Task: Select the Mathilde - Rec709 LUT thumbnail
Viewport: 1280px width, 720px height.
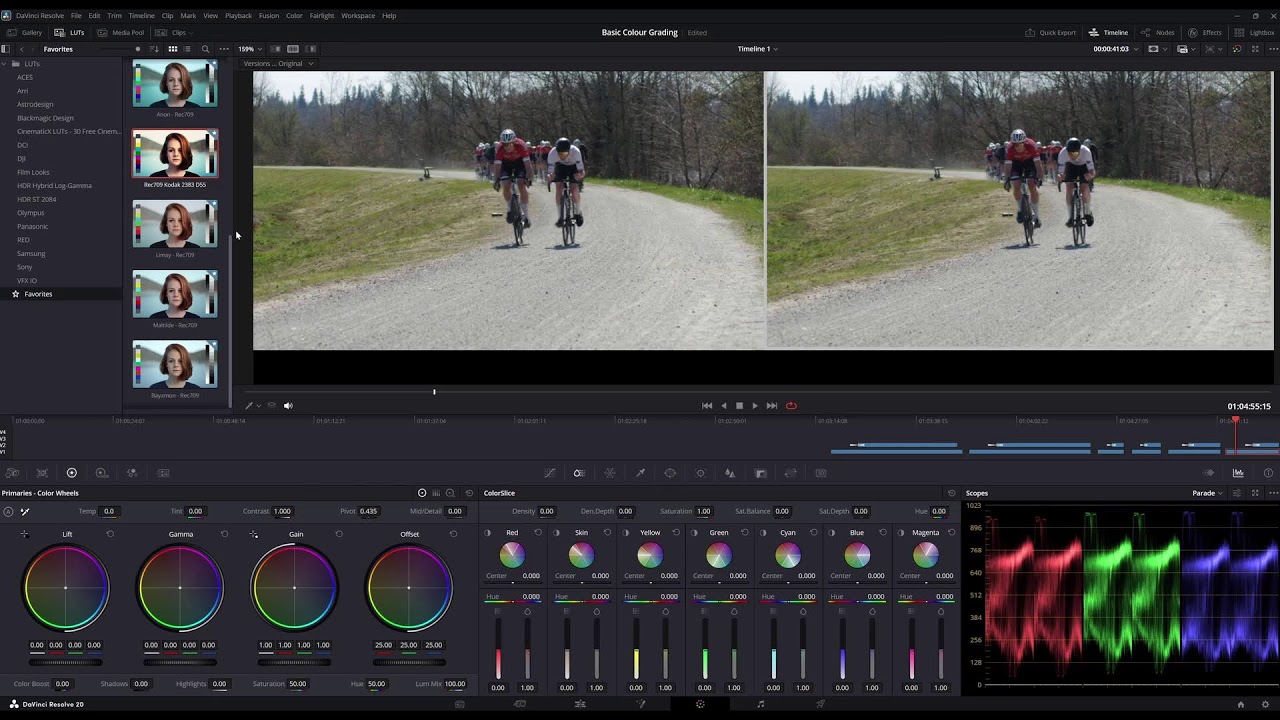Action: coord(175,295)
